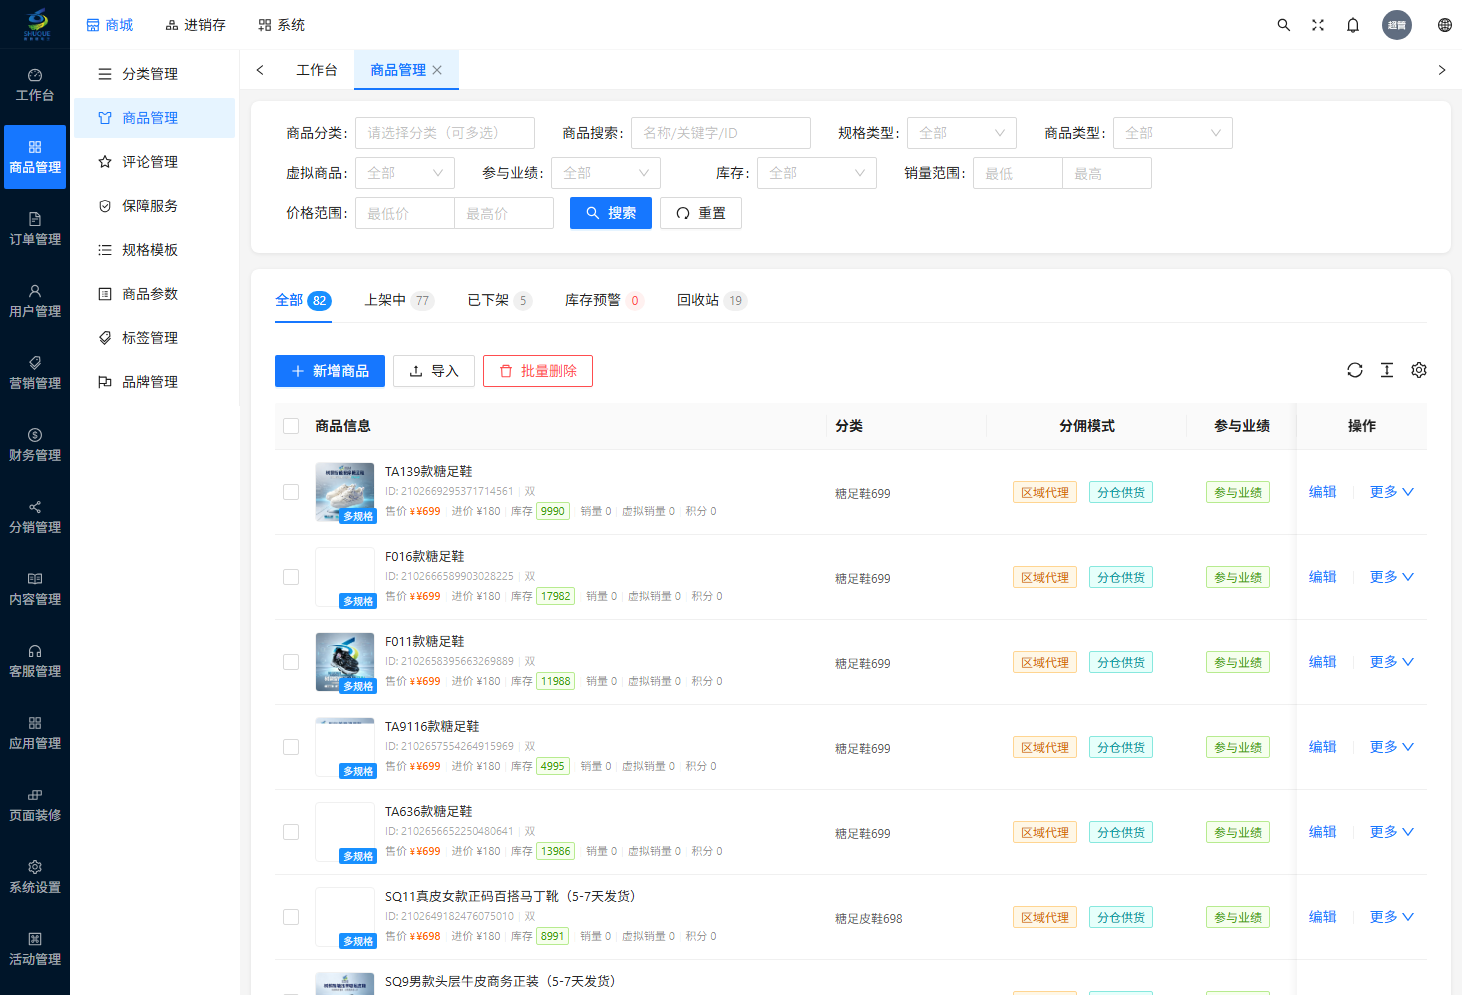Expand 更多 for TA139款糖足鞋
This screenshot has height=995, width=1462.
coord(1391,492)
